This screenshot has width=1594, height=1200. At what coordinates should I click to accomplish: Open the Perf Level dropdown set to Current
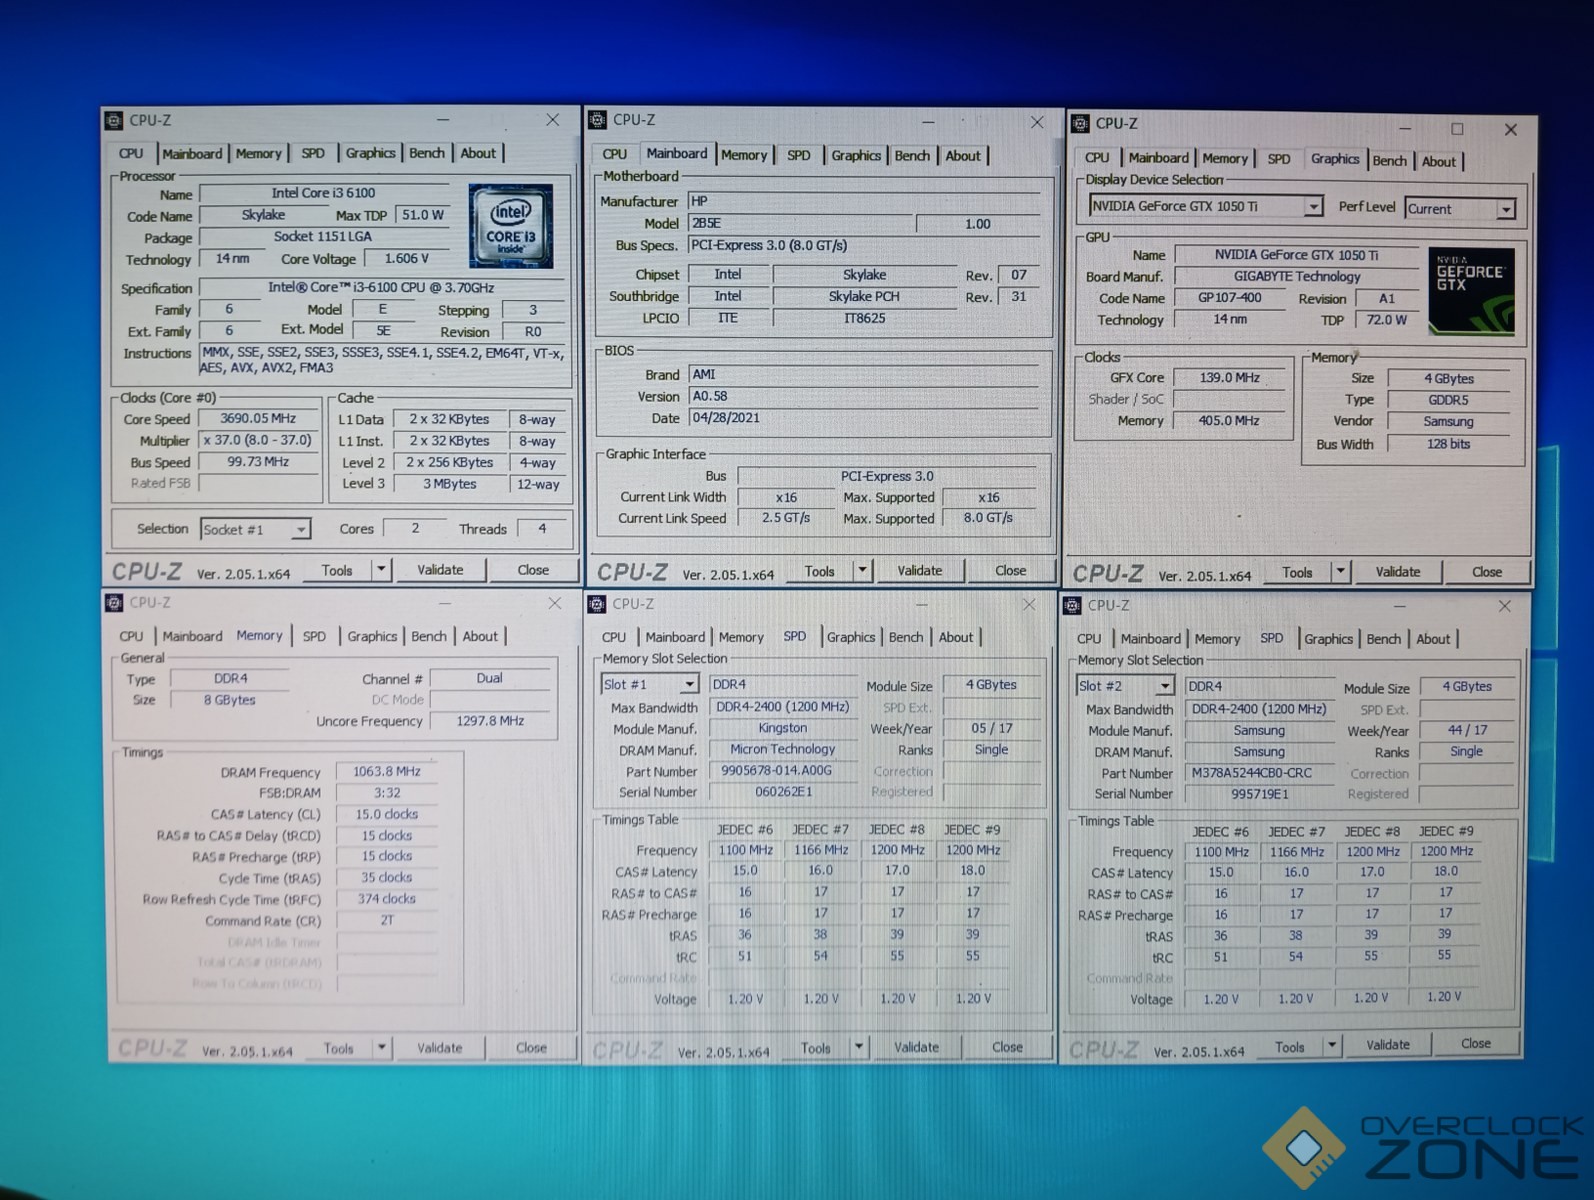(x=1505, y=209)
